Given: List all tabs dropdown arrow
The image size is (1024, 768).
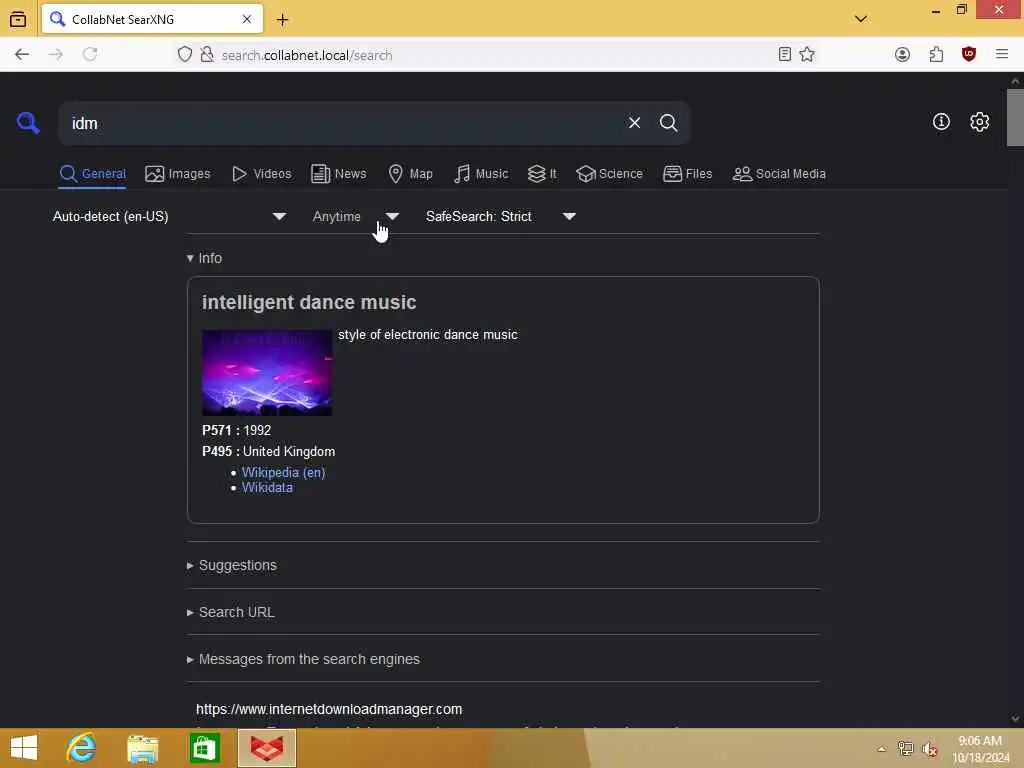Looking at the screenshot, I should [861, 19].
